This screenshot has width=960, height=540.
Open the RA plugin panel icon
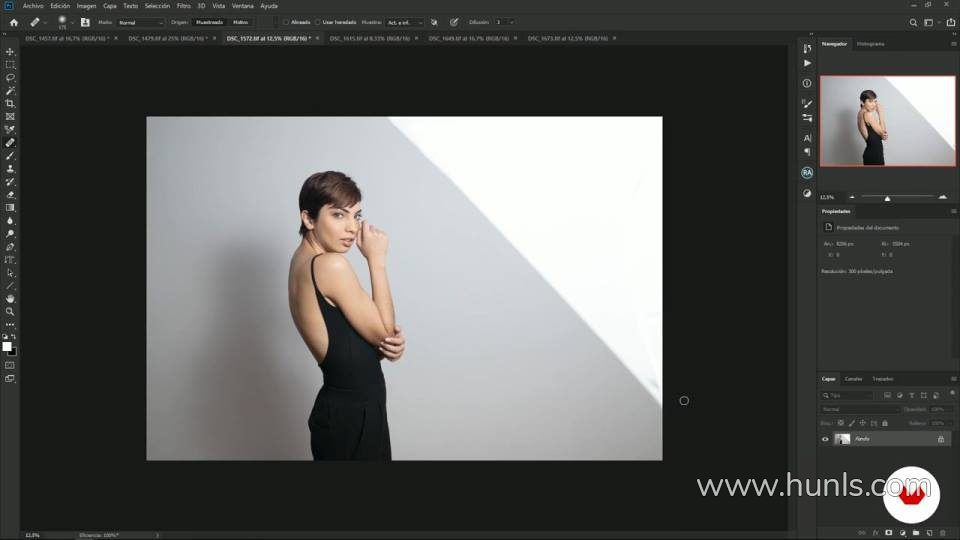point(807,173)
